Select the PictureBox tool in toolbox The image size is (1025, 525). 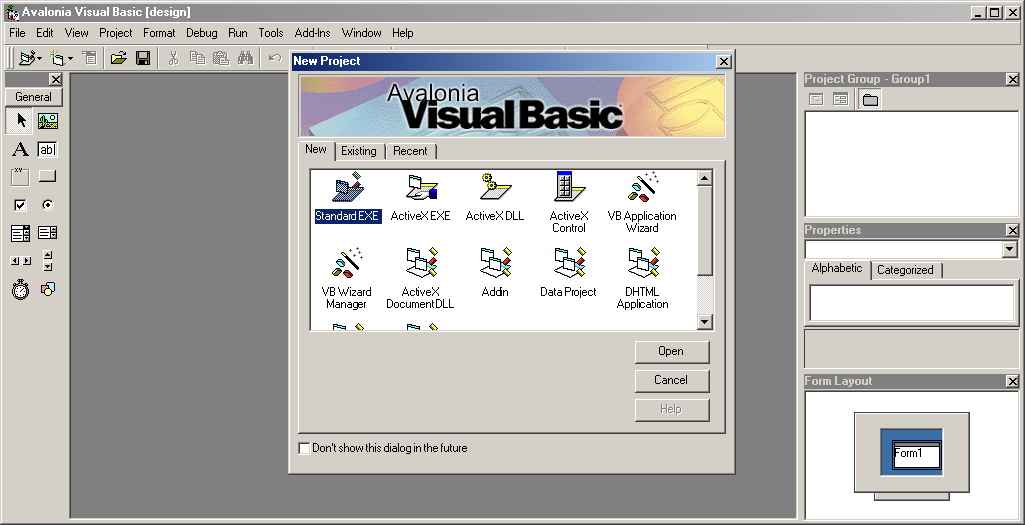pyautogui.click(x=47, y=122)
